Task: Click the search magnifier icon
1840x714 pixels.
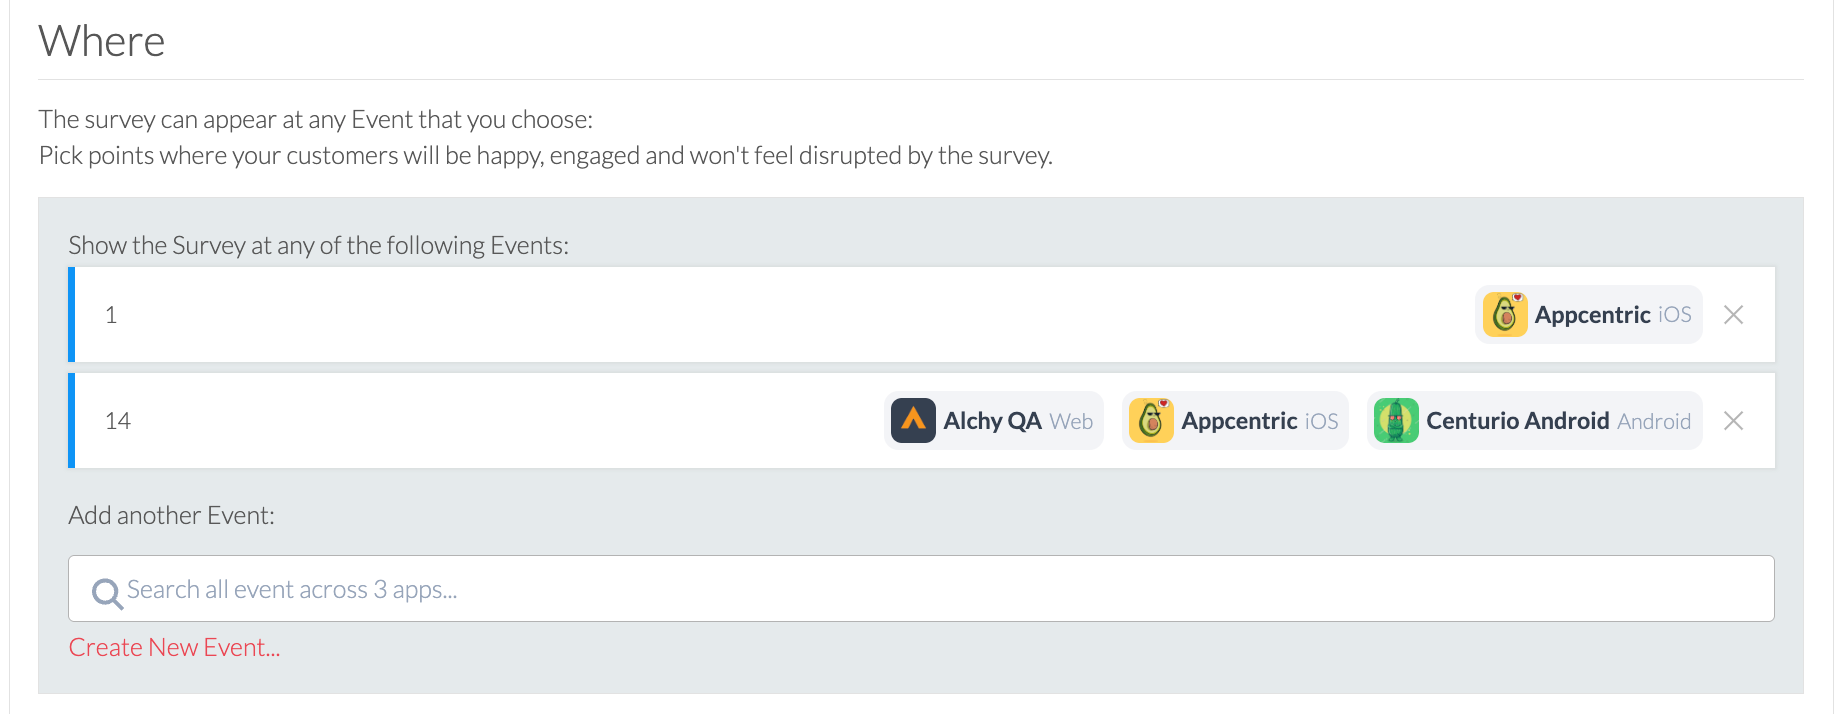Action: click(x=106, y=592)
